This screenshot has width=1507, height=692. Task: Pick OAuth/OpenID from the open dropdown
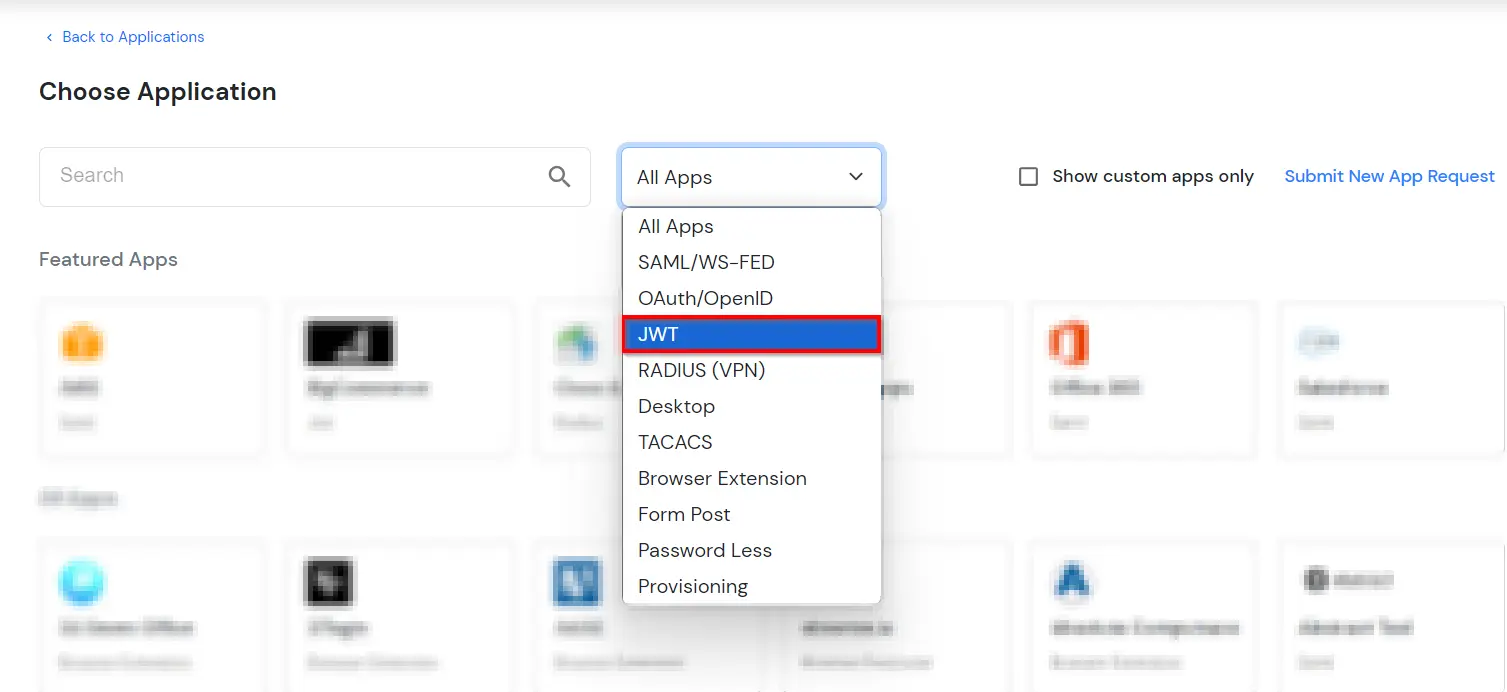[703, 298]
